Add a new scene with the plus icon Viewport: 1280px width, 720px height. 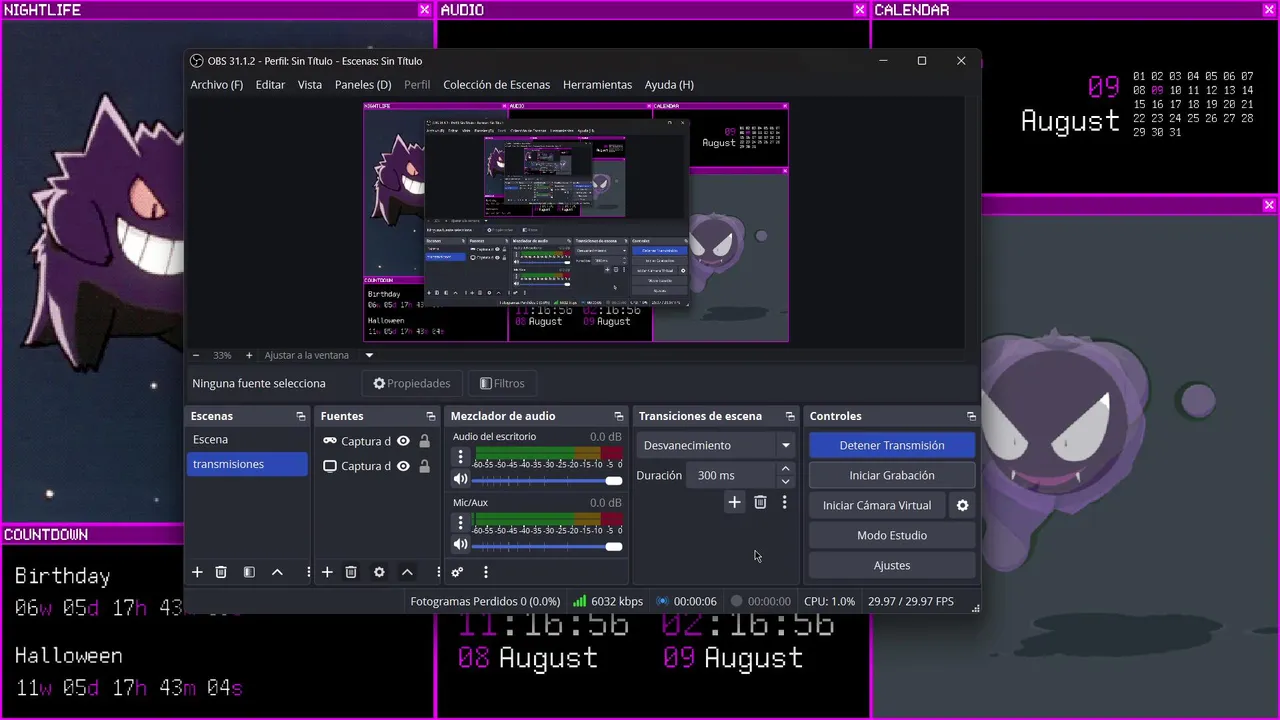click(x=197, y=572)
